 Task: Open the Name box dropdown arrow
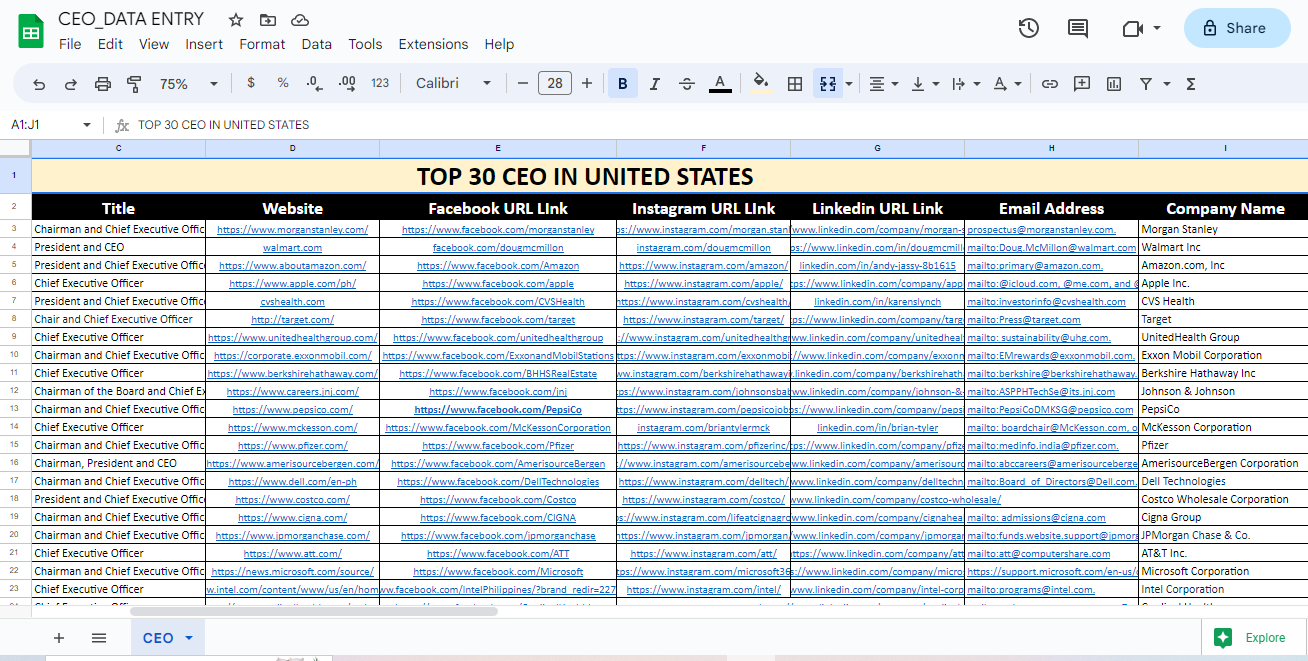point(87,125)
